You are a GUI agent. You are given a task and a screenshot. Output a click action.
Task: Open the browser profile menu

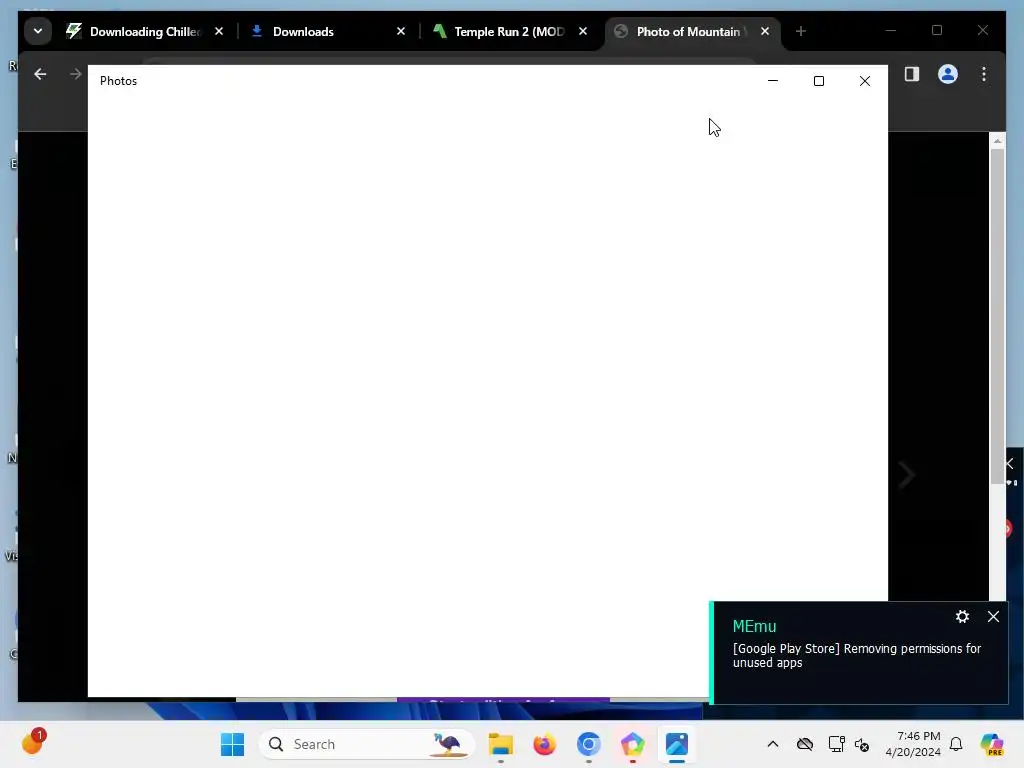click(x=948, y=74)
